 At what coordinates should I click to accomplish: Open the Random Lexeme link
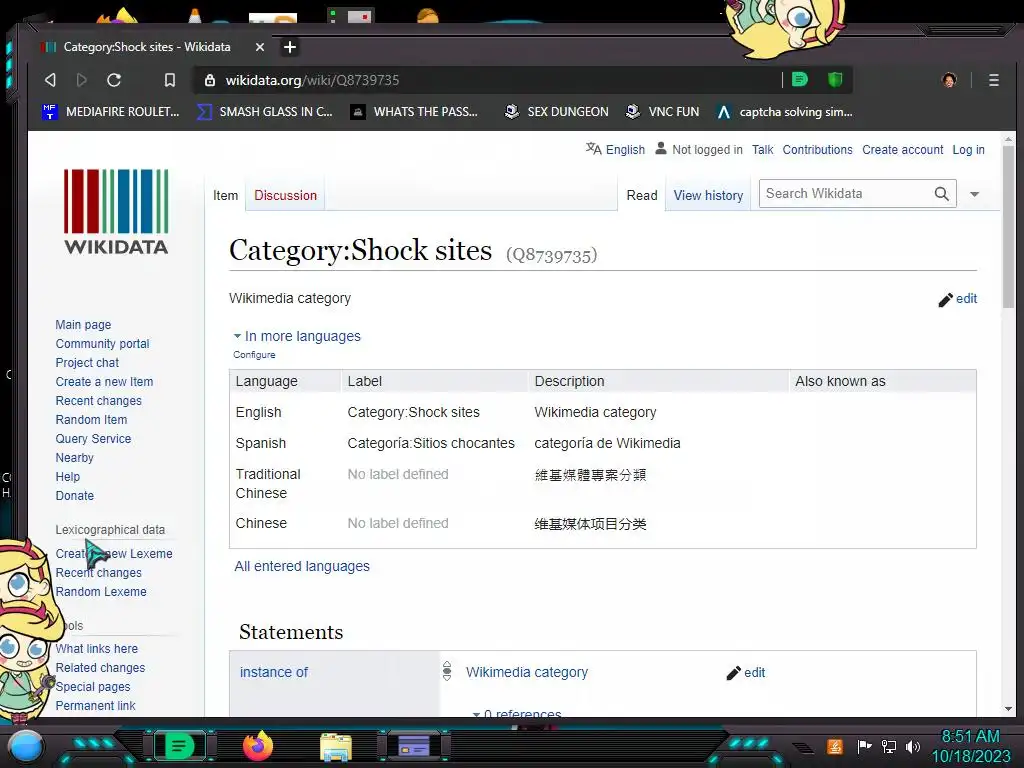[101, 592]
